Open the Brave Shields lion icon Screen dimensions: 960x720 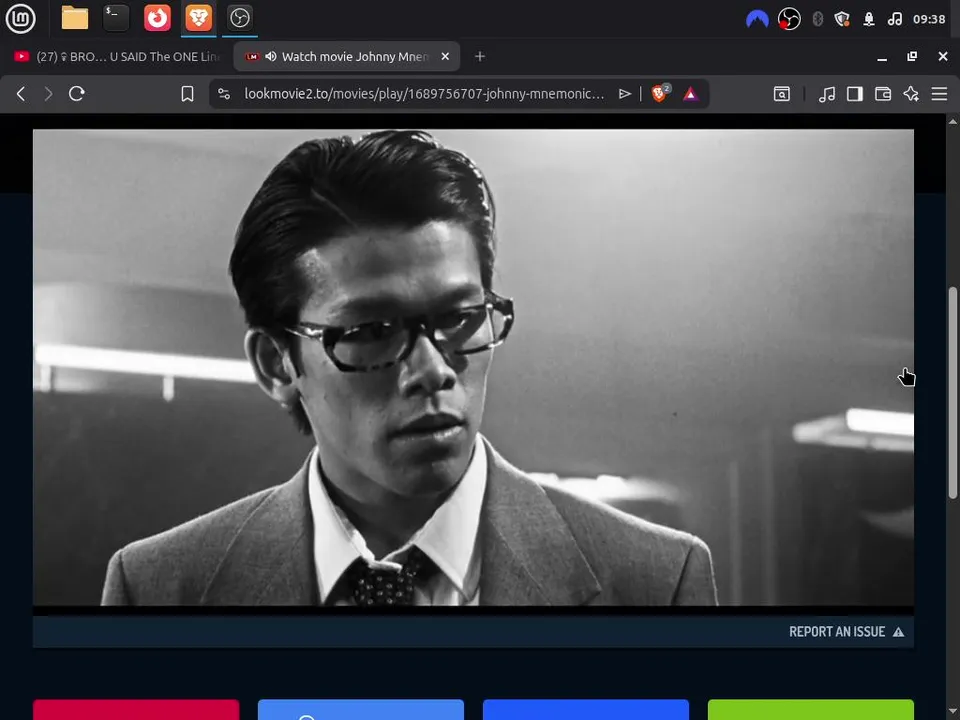661,93
